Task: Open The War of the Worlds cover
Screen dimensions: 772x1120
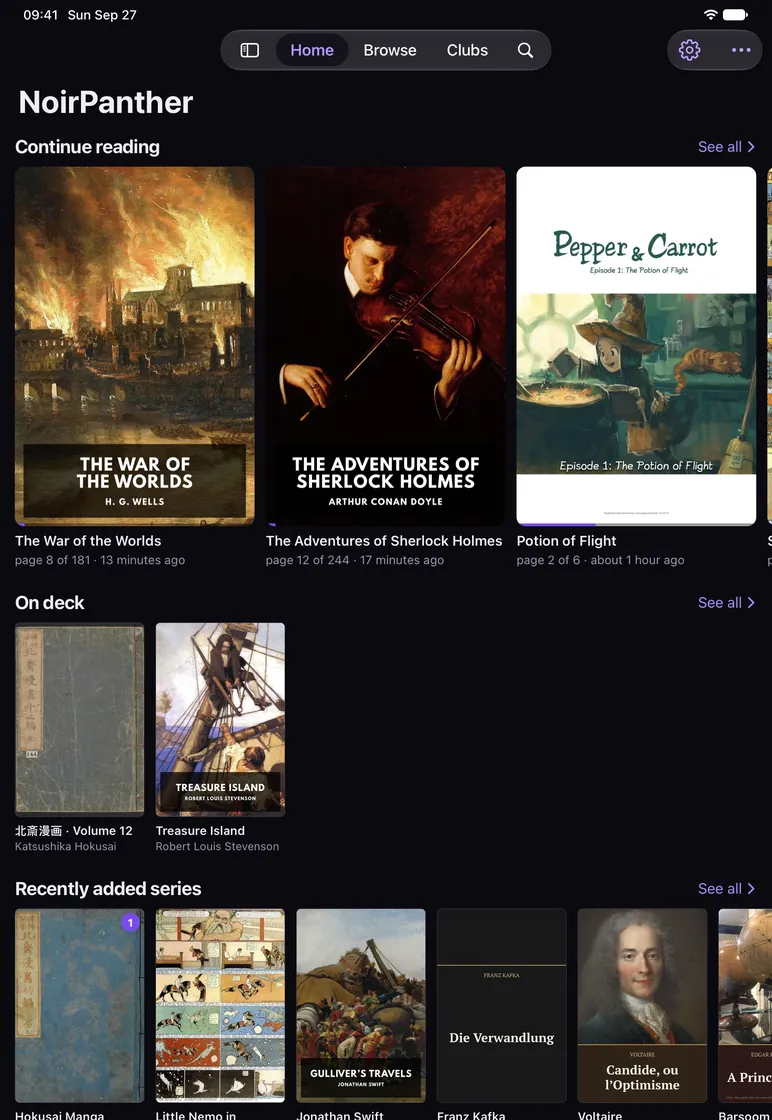Action: coord(134,346)
